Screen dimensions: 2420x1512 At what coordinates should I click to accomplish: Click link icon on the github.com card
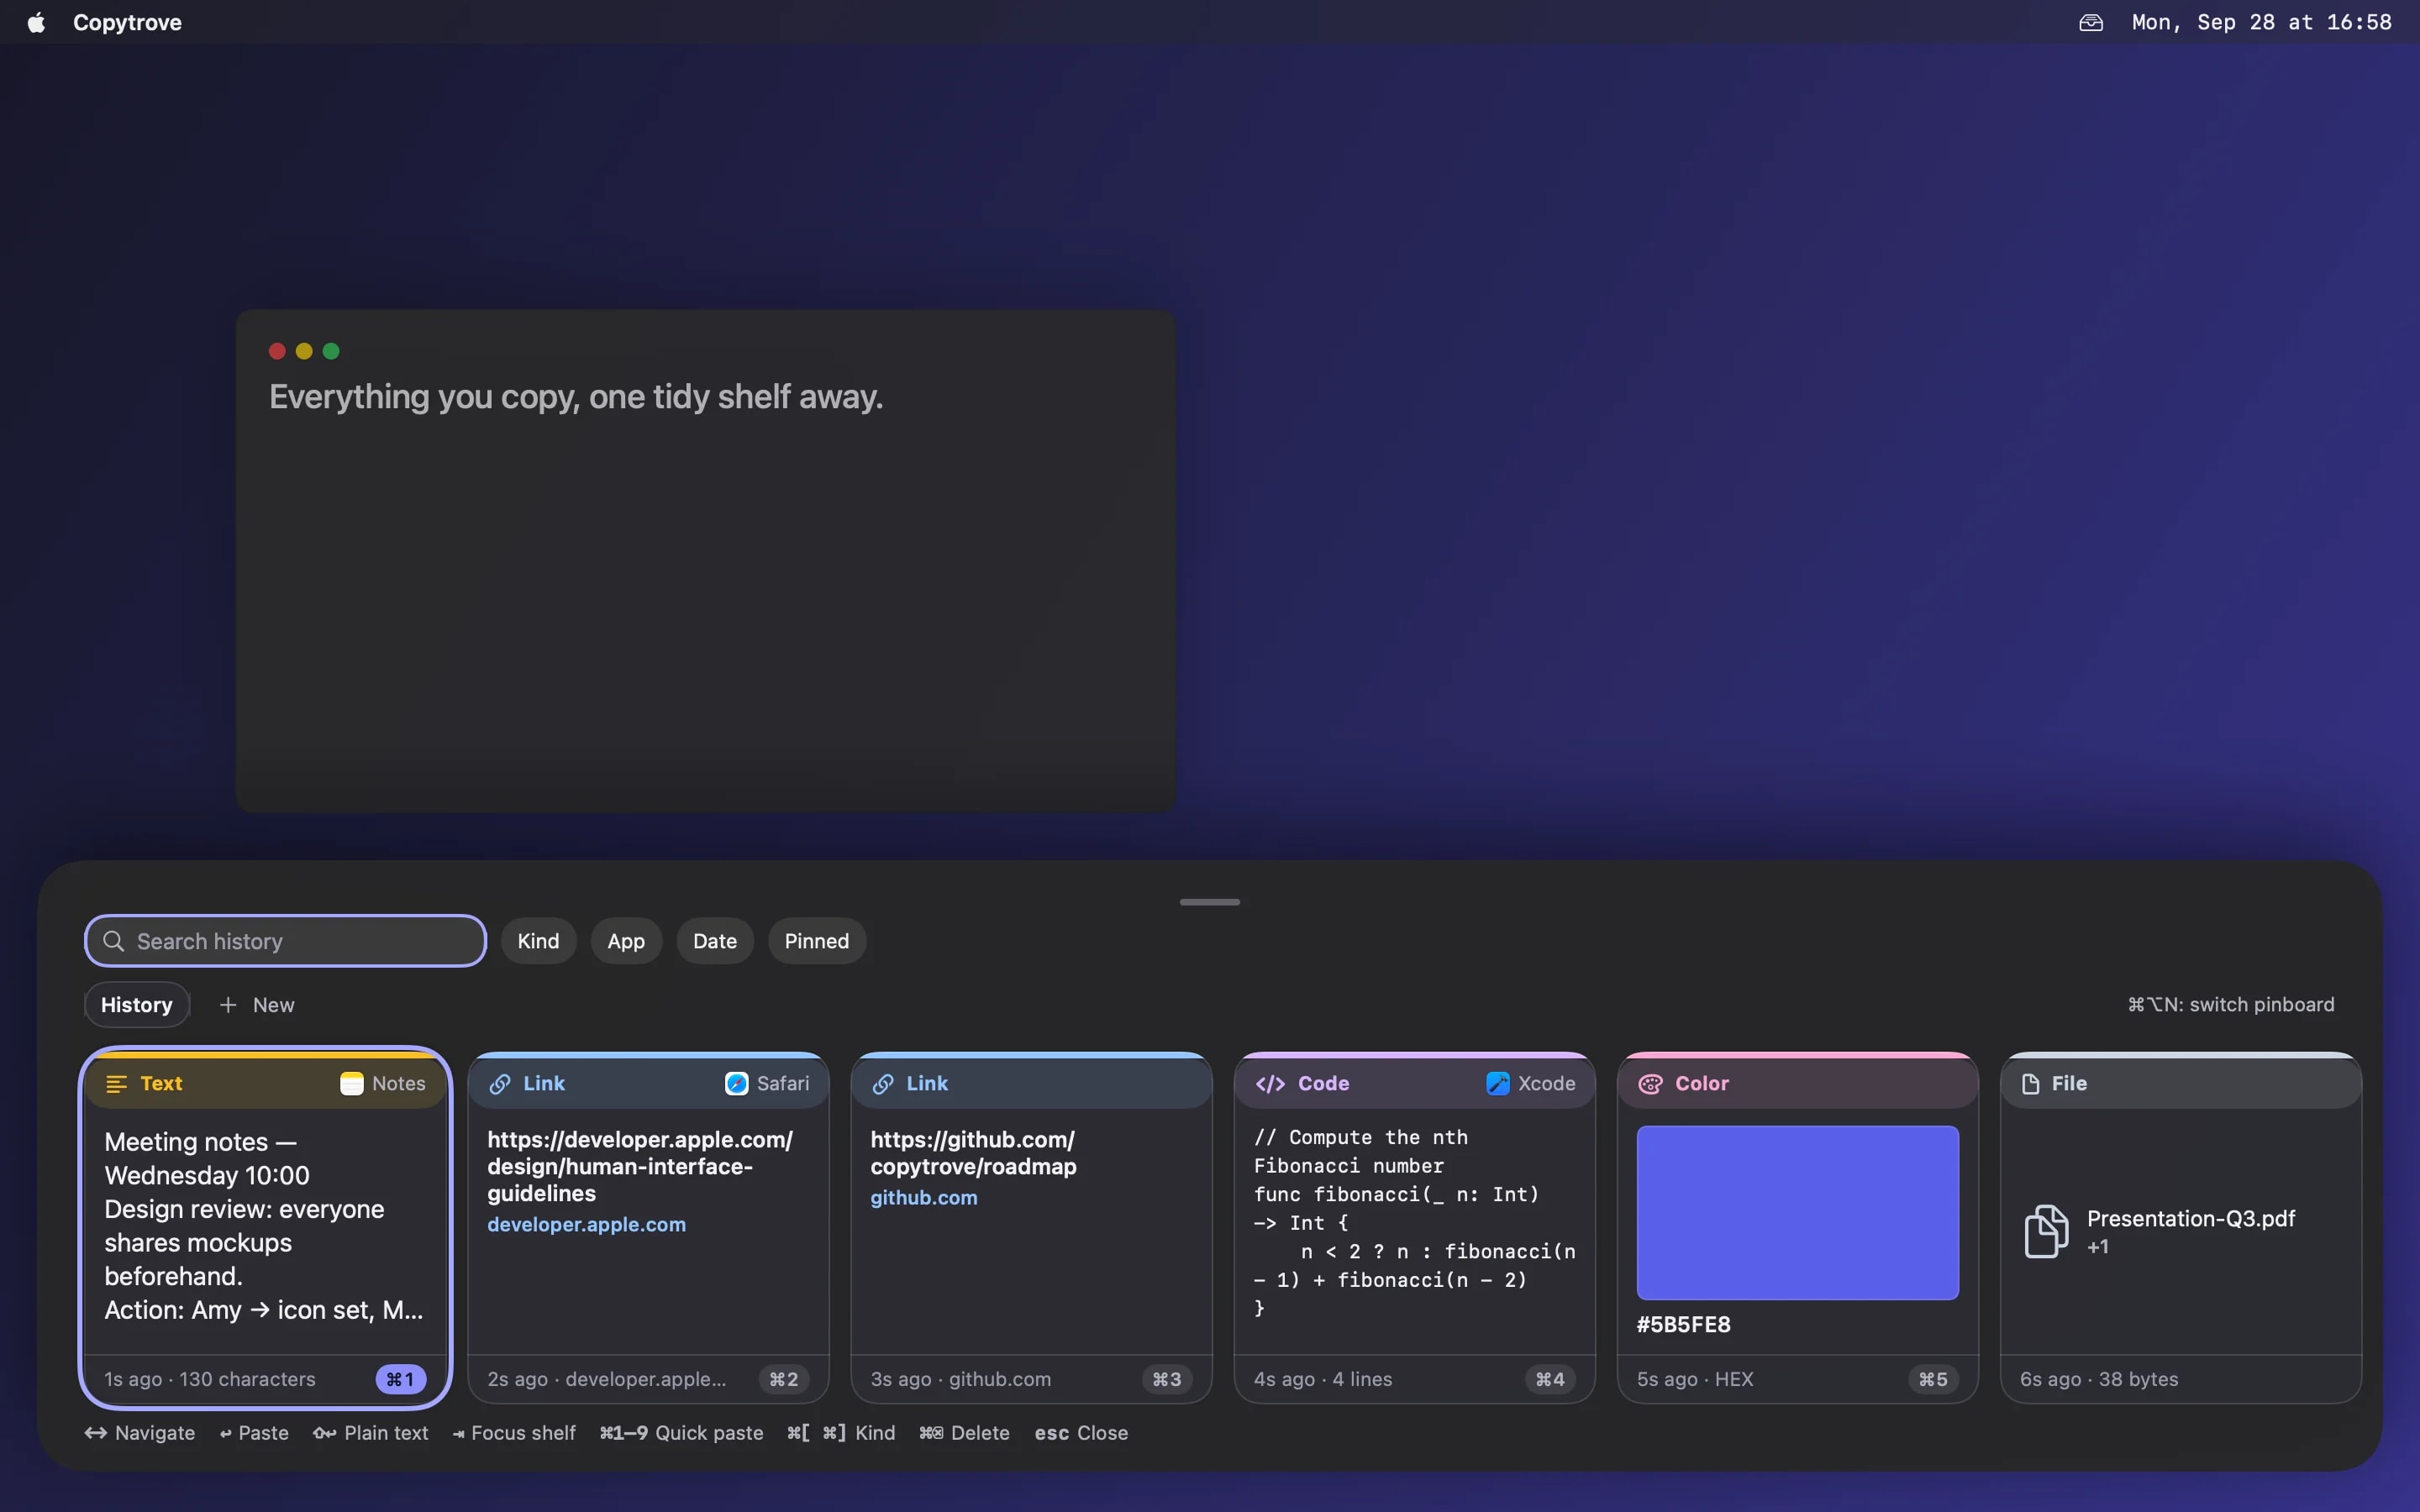click(x=883, y=1084)
